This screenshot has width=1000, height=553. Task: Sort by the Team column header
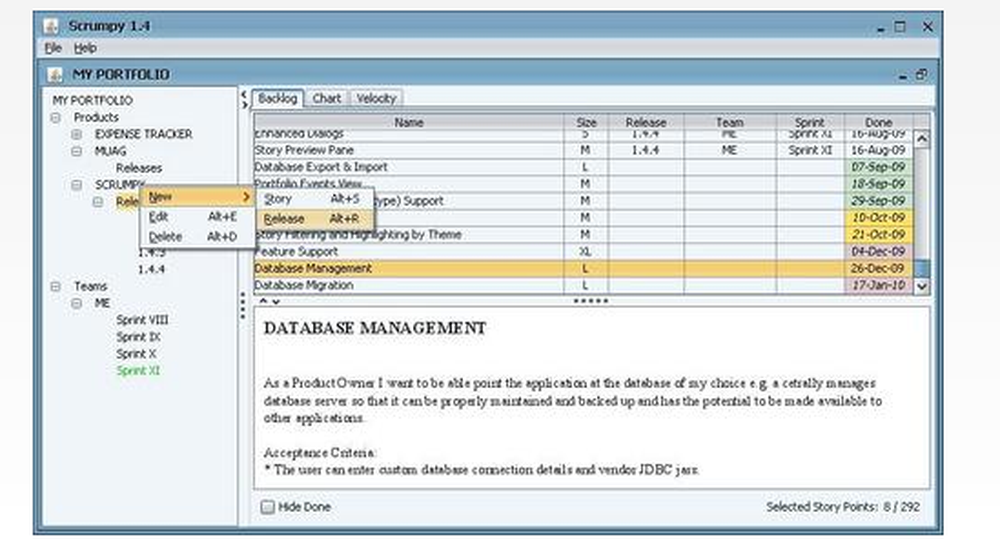tap(730, 122)
